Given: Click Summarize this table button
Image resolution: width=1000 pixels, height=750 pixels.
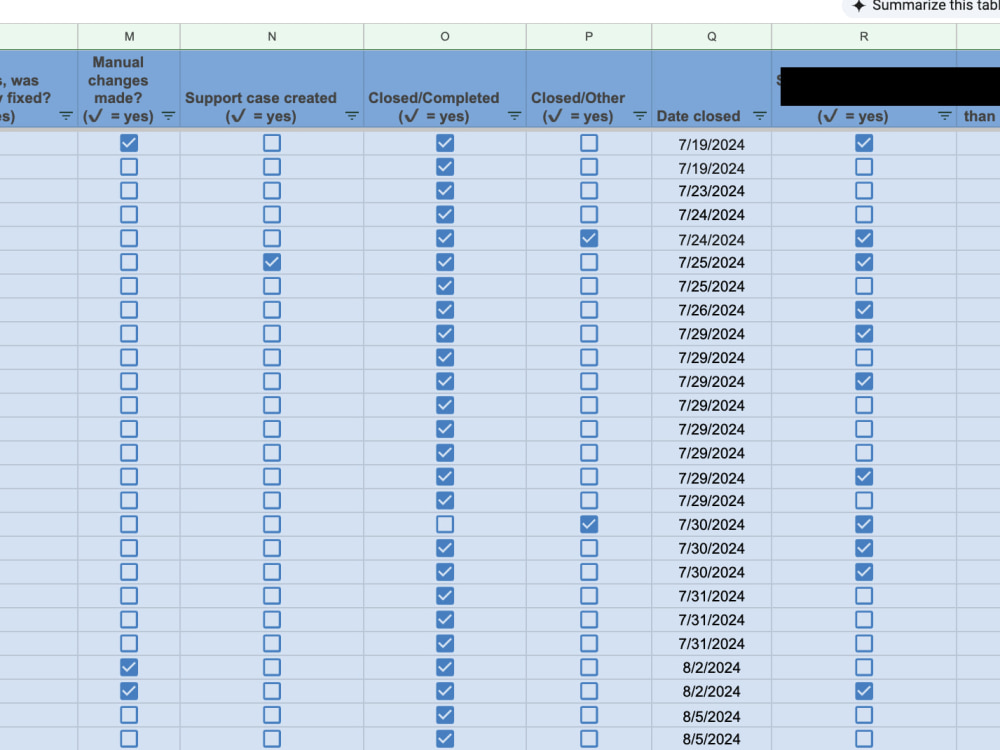Looking at the screenshot, I should pyautogui.click(x=922, y=6).
